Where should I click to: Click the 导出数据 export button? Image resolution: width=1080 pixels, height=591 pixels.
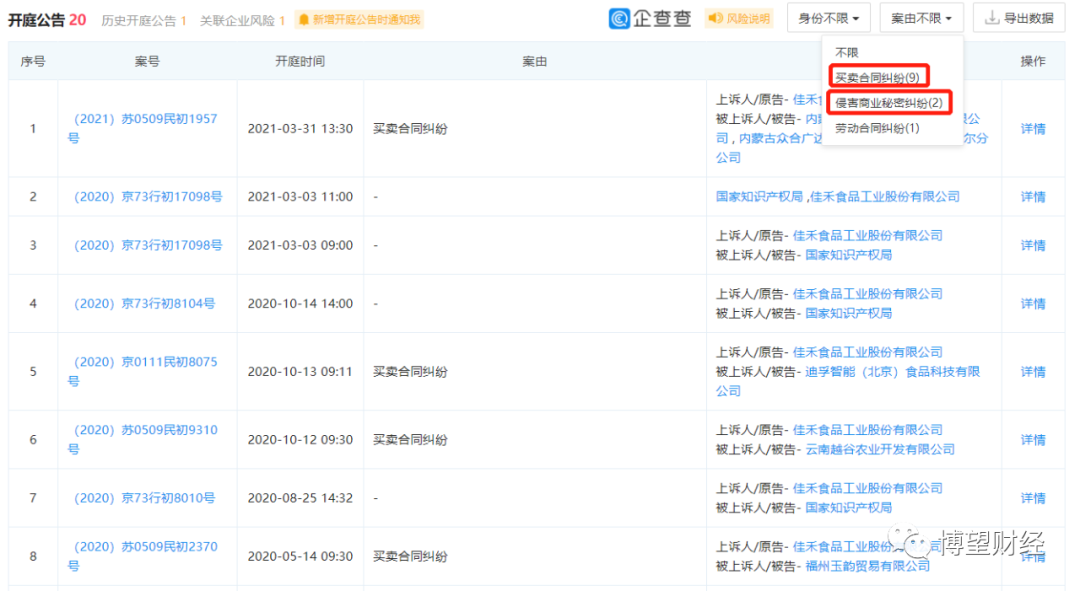point(1019,19)
